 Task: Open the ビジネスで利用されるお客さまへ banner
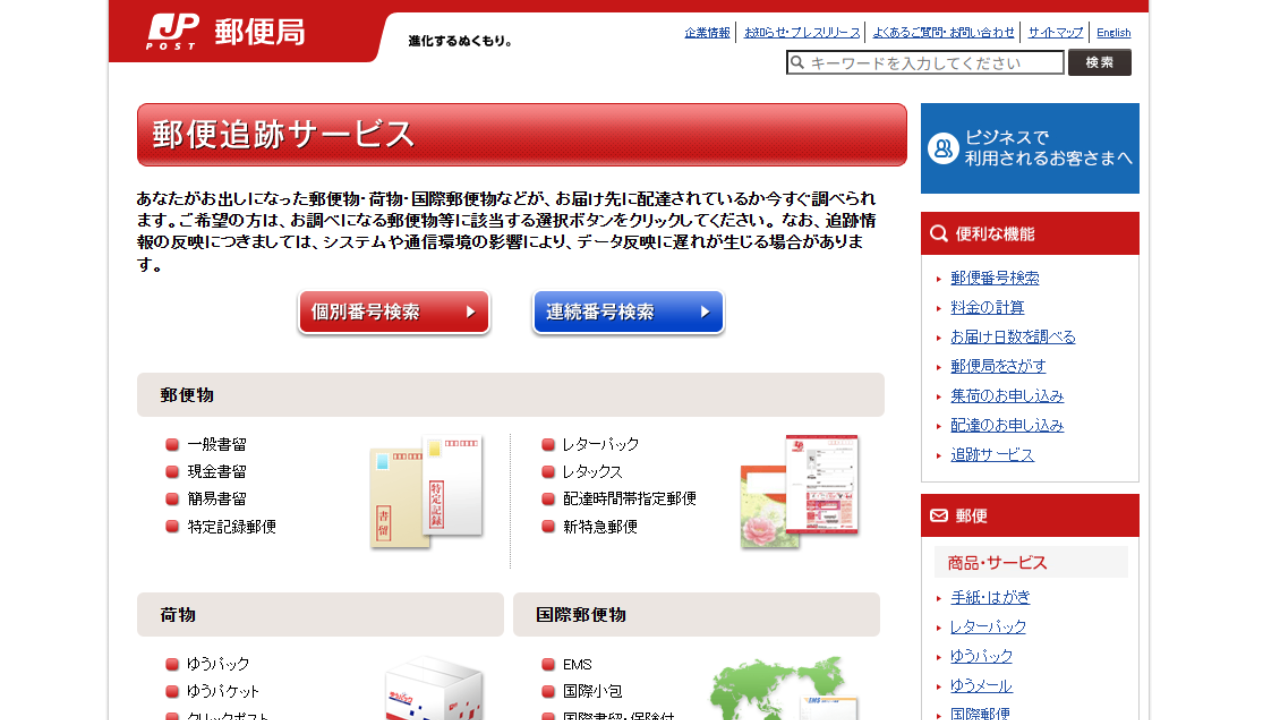point(1029,148)
